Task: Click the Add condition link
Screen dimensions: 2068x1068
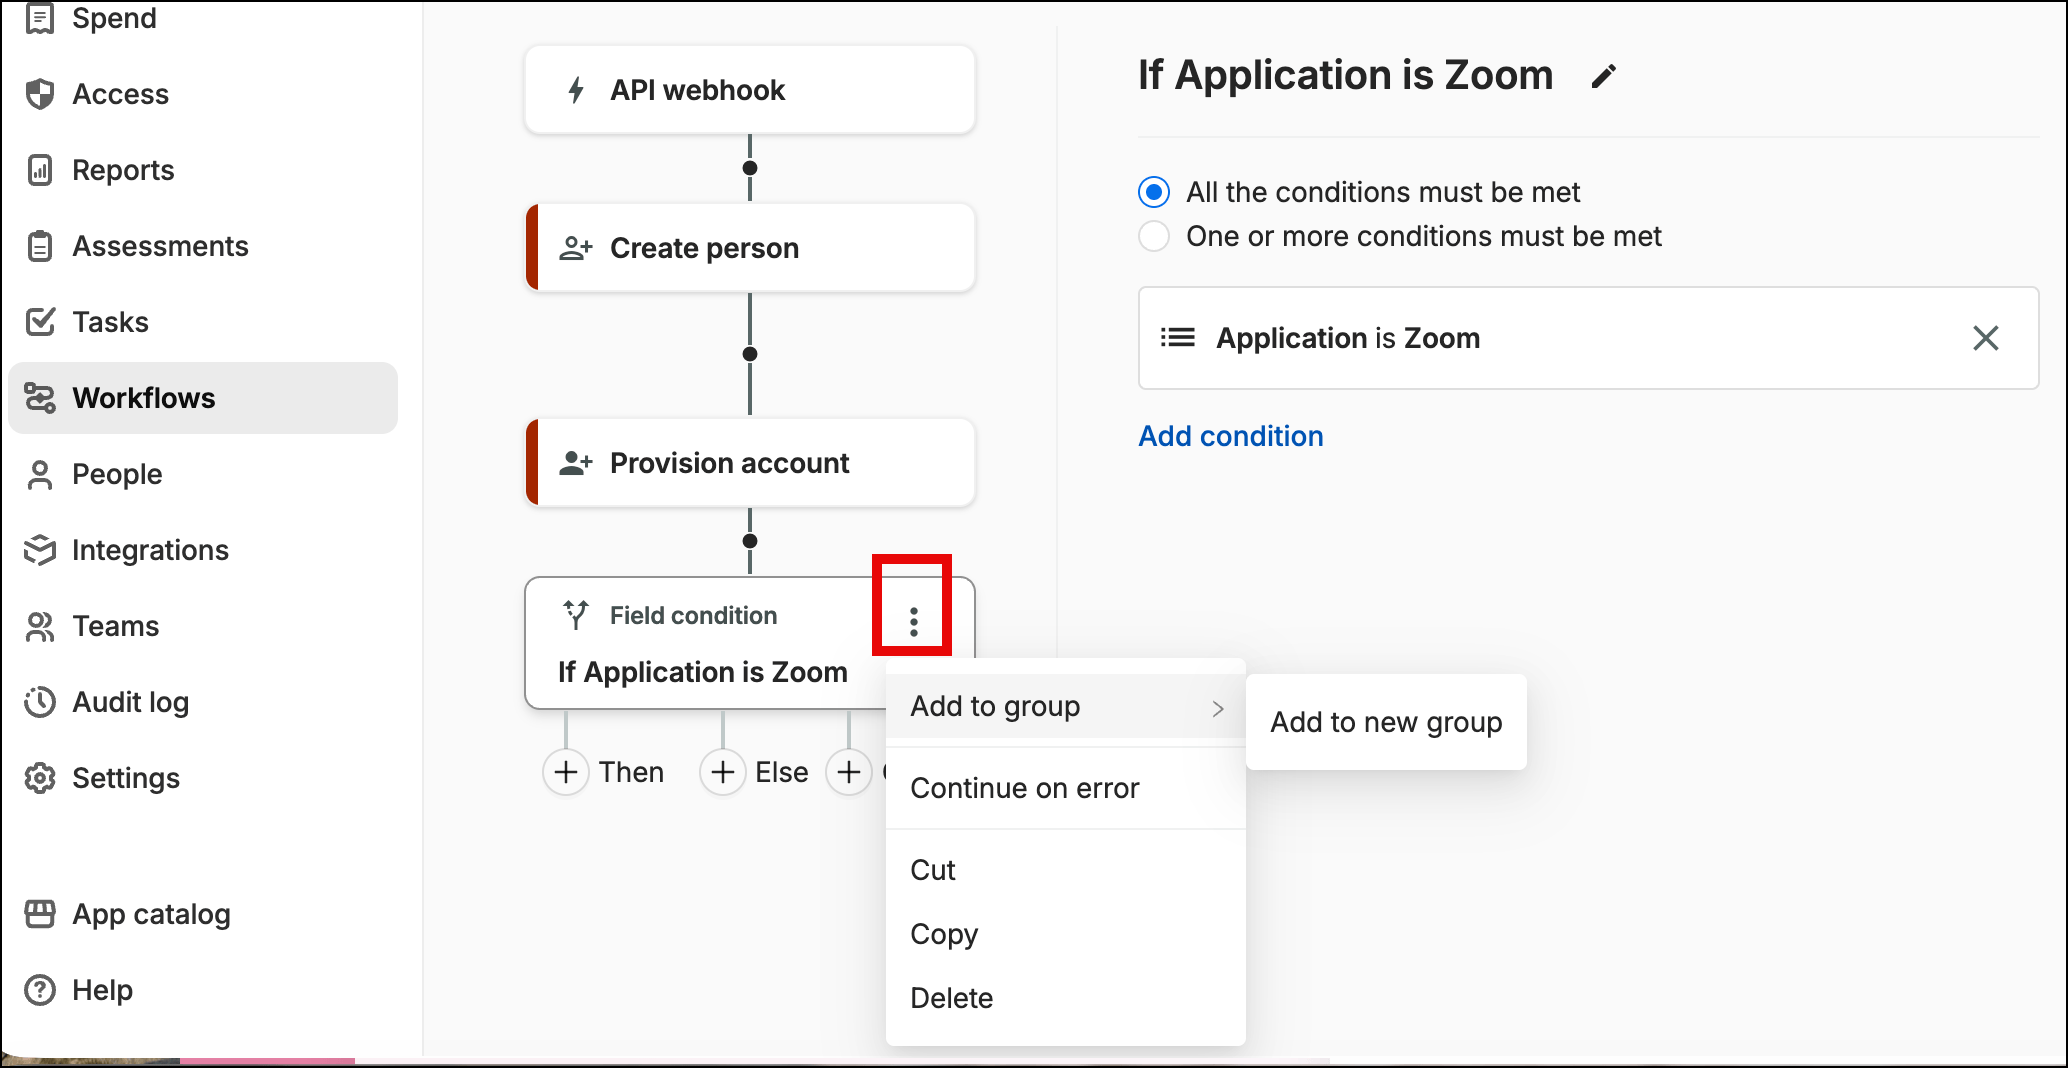Action: pos(1231,436)
